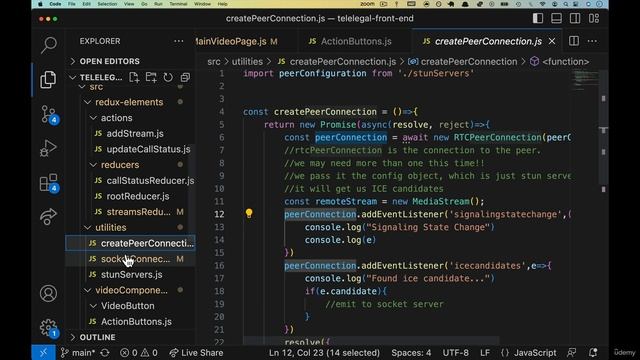This screenshot has height=360, width=640.
Task: Open errors and warnings status item
Action: [x=139, y=353]
